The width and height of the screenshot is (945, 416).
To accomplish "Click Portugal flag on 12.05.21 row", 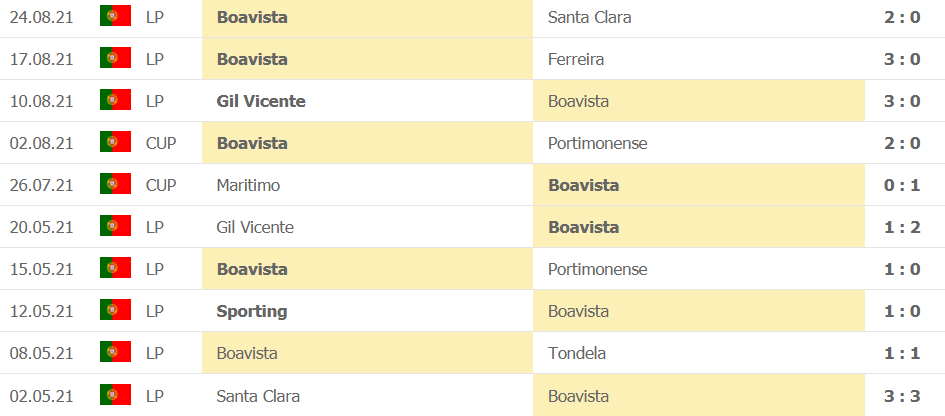I will [116, 310].
